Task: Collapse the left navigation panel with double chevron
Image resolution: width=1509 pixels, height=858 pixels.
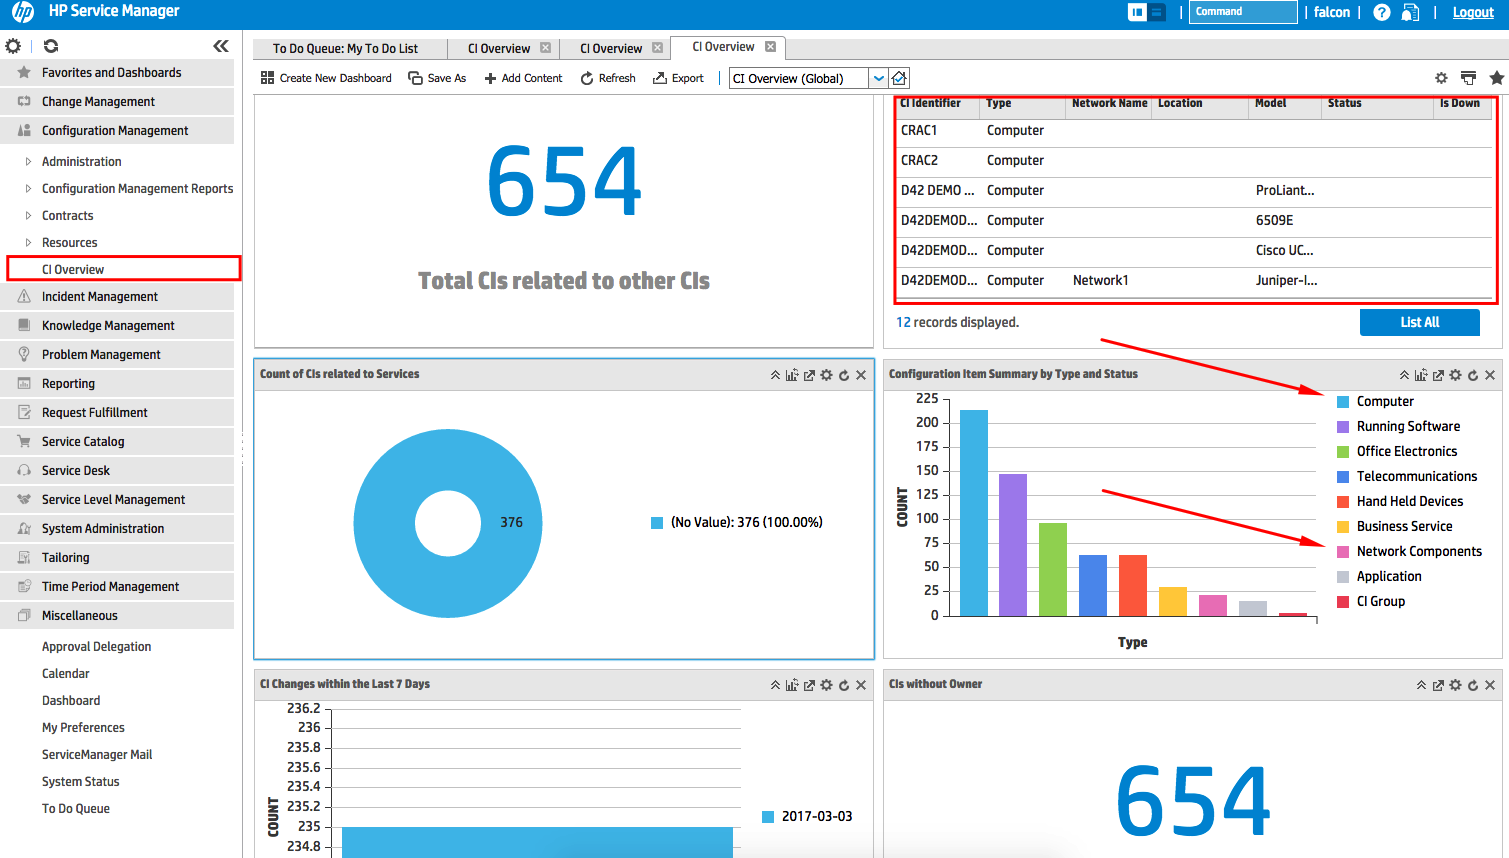Action: (x=221, y=44)
